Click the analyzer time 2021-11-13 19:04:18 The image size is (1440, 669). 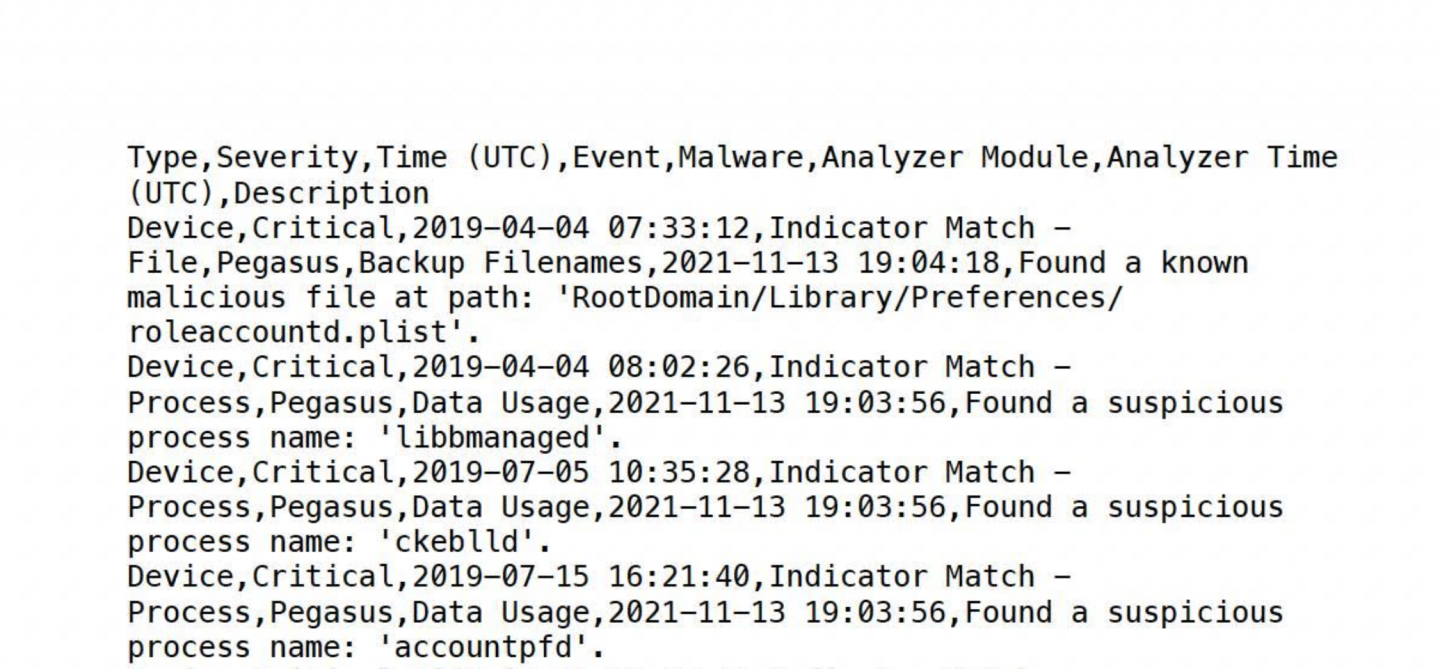click(x=829, y=263)
